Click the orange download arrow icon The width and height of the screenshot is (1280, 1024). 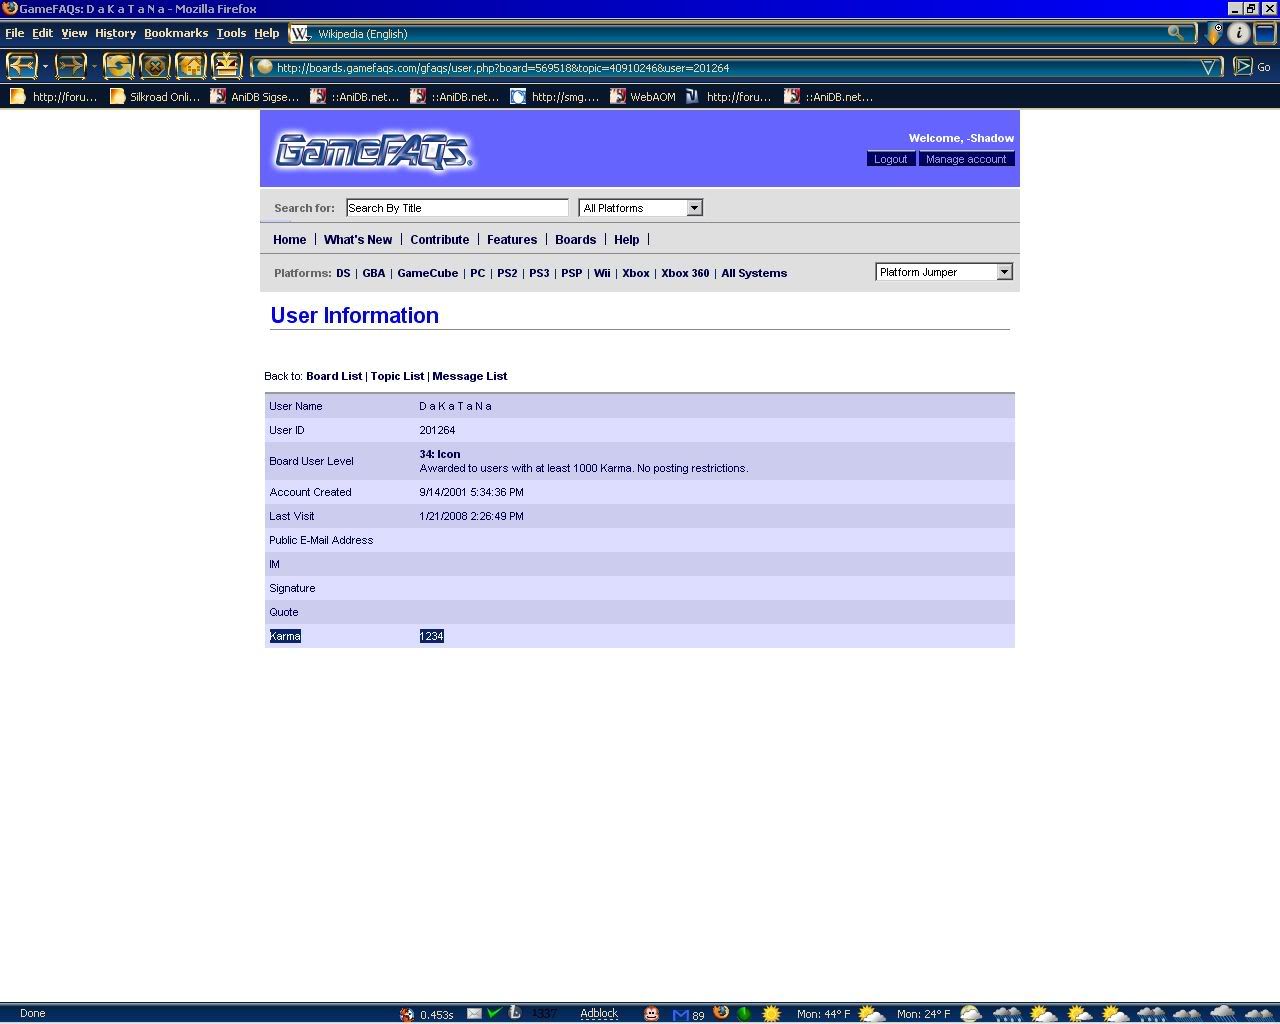tap(1213, 33)
